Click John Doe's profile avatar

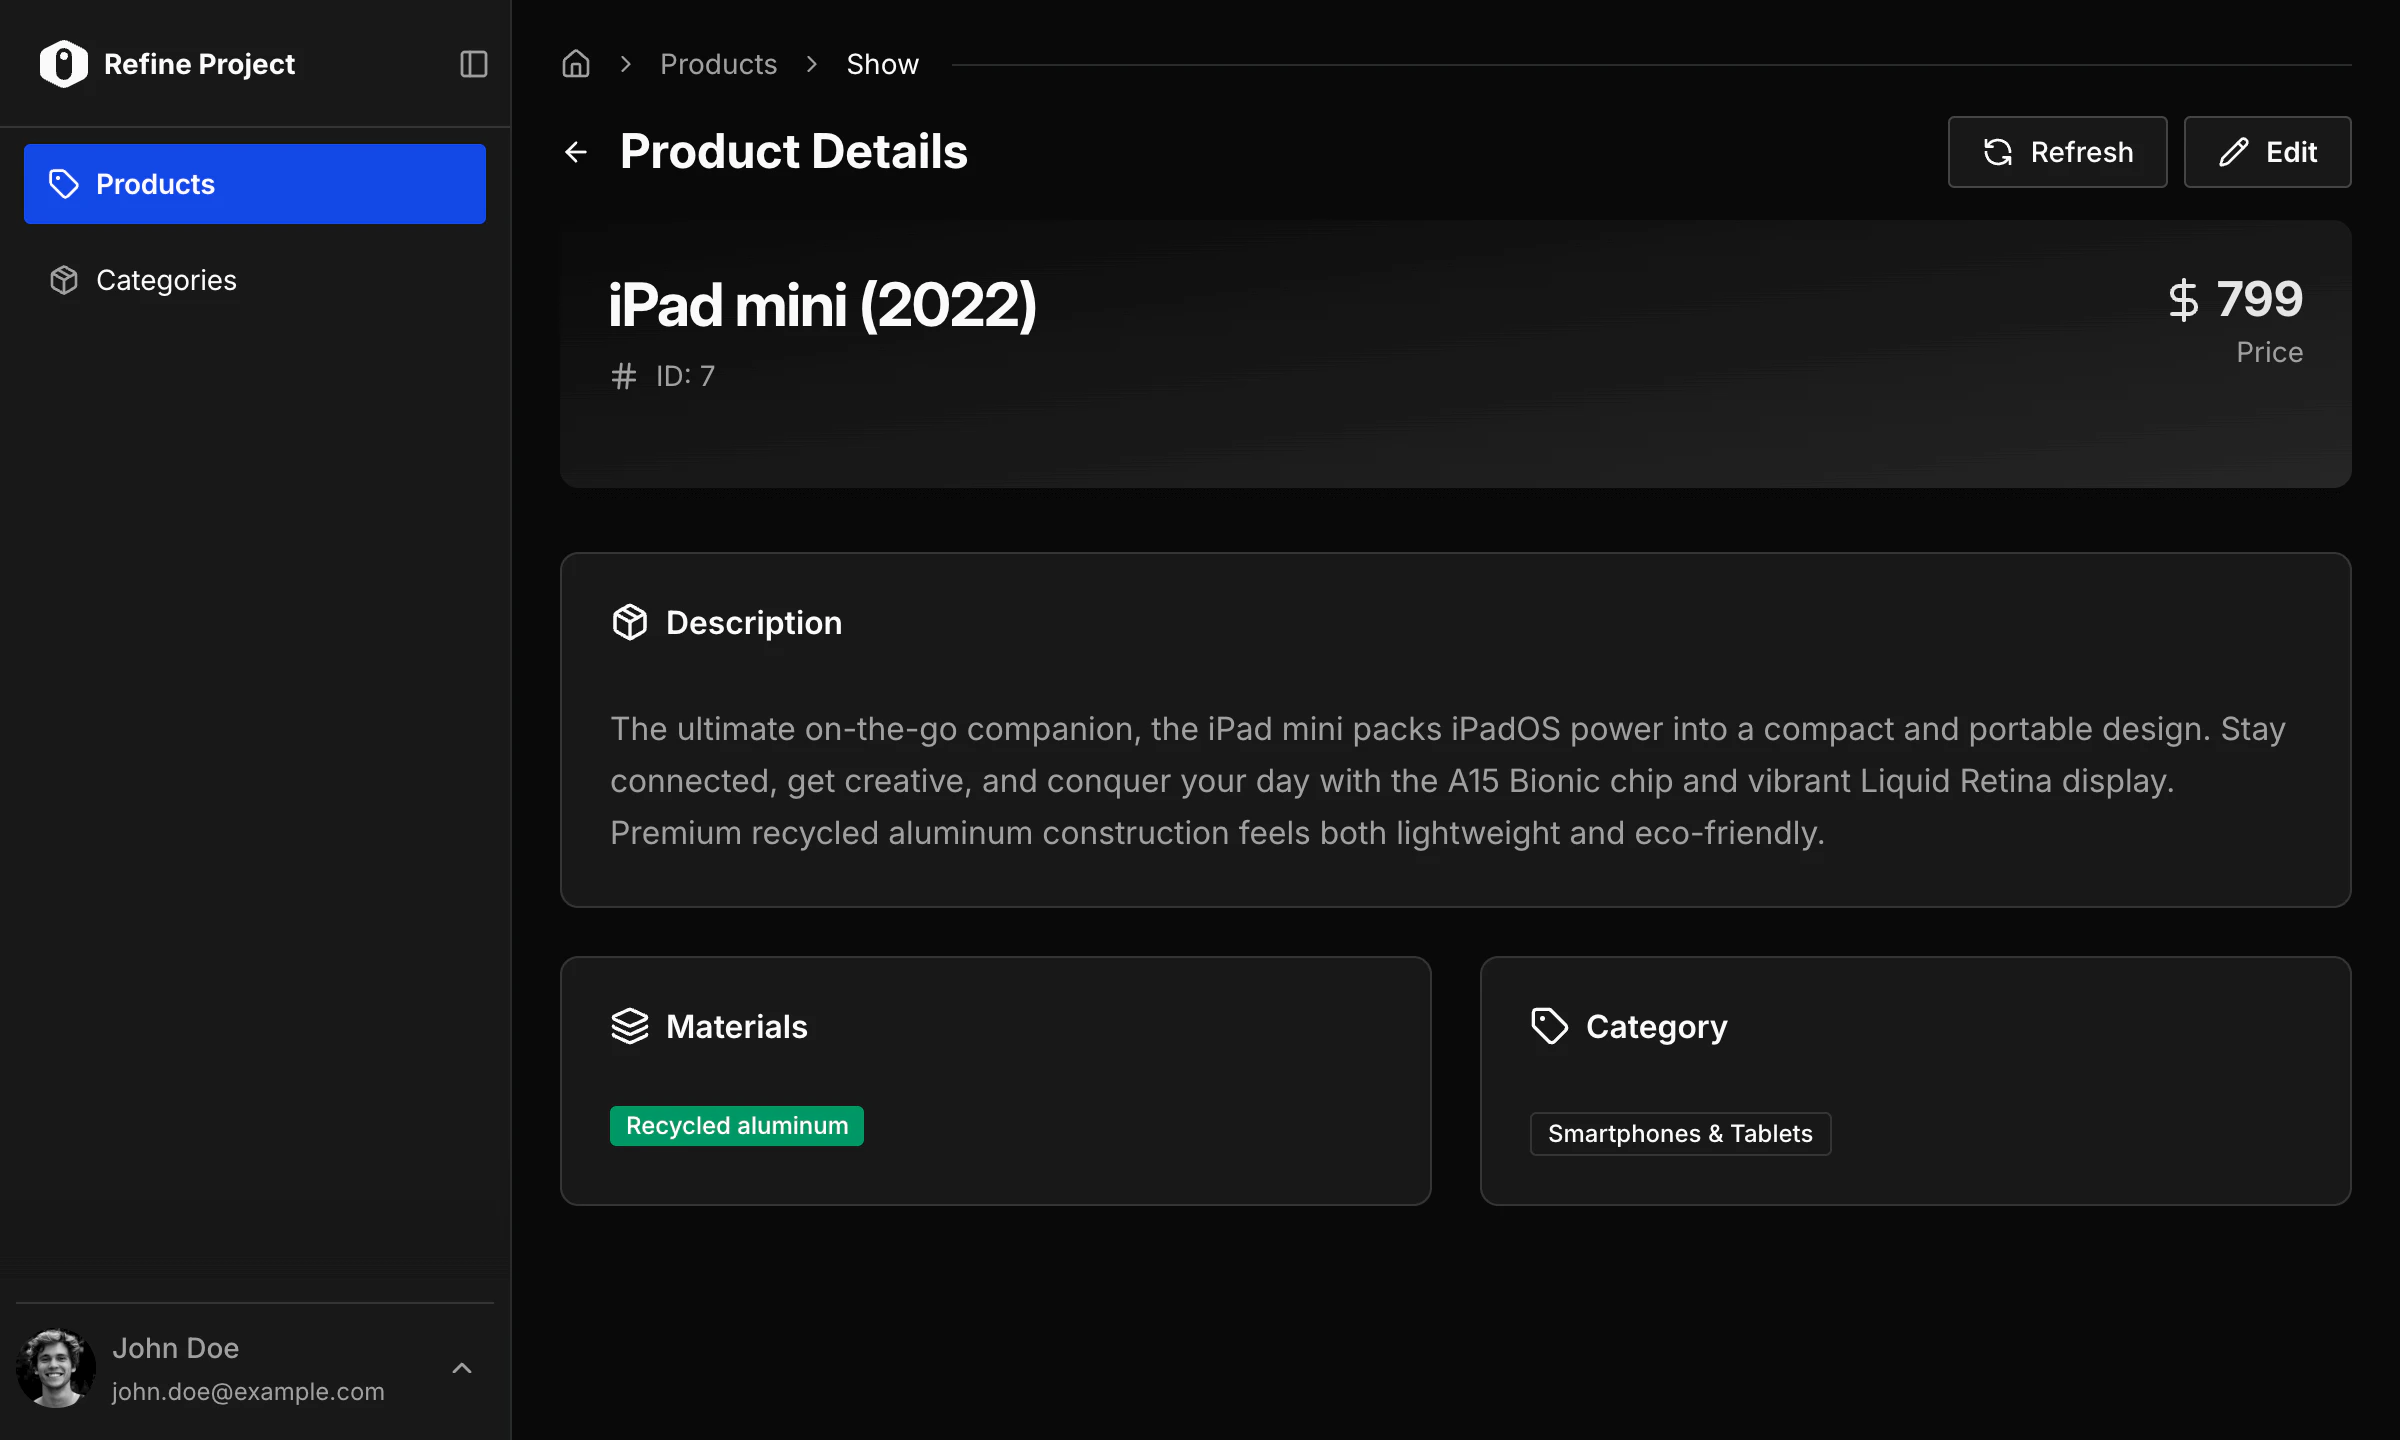pos(55,1368)
